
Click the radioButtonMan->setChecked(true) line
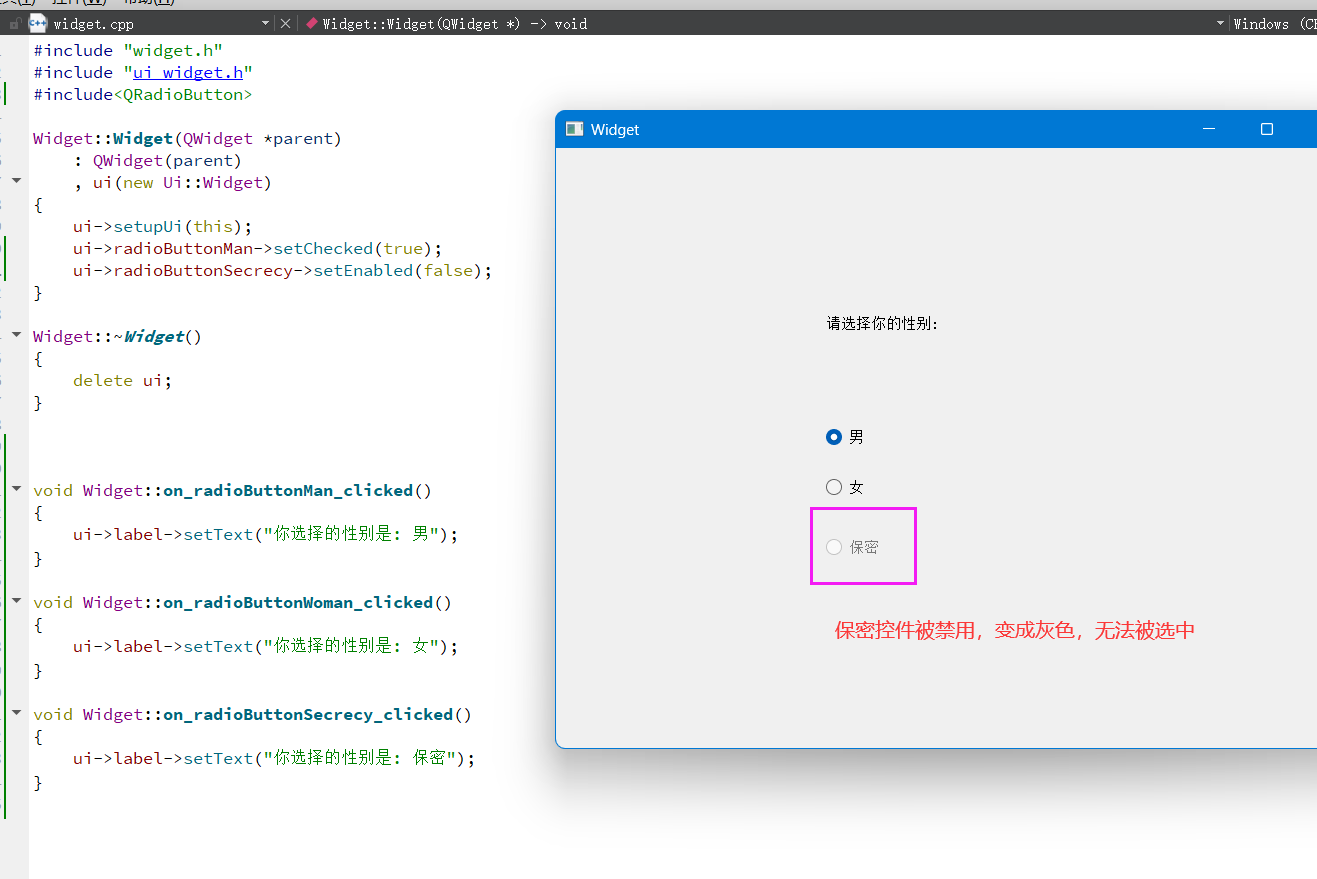[x=257, y=248]
